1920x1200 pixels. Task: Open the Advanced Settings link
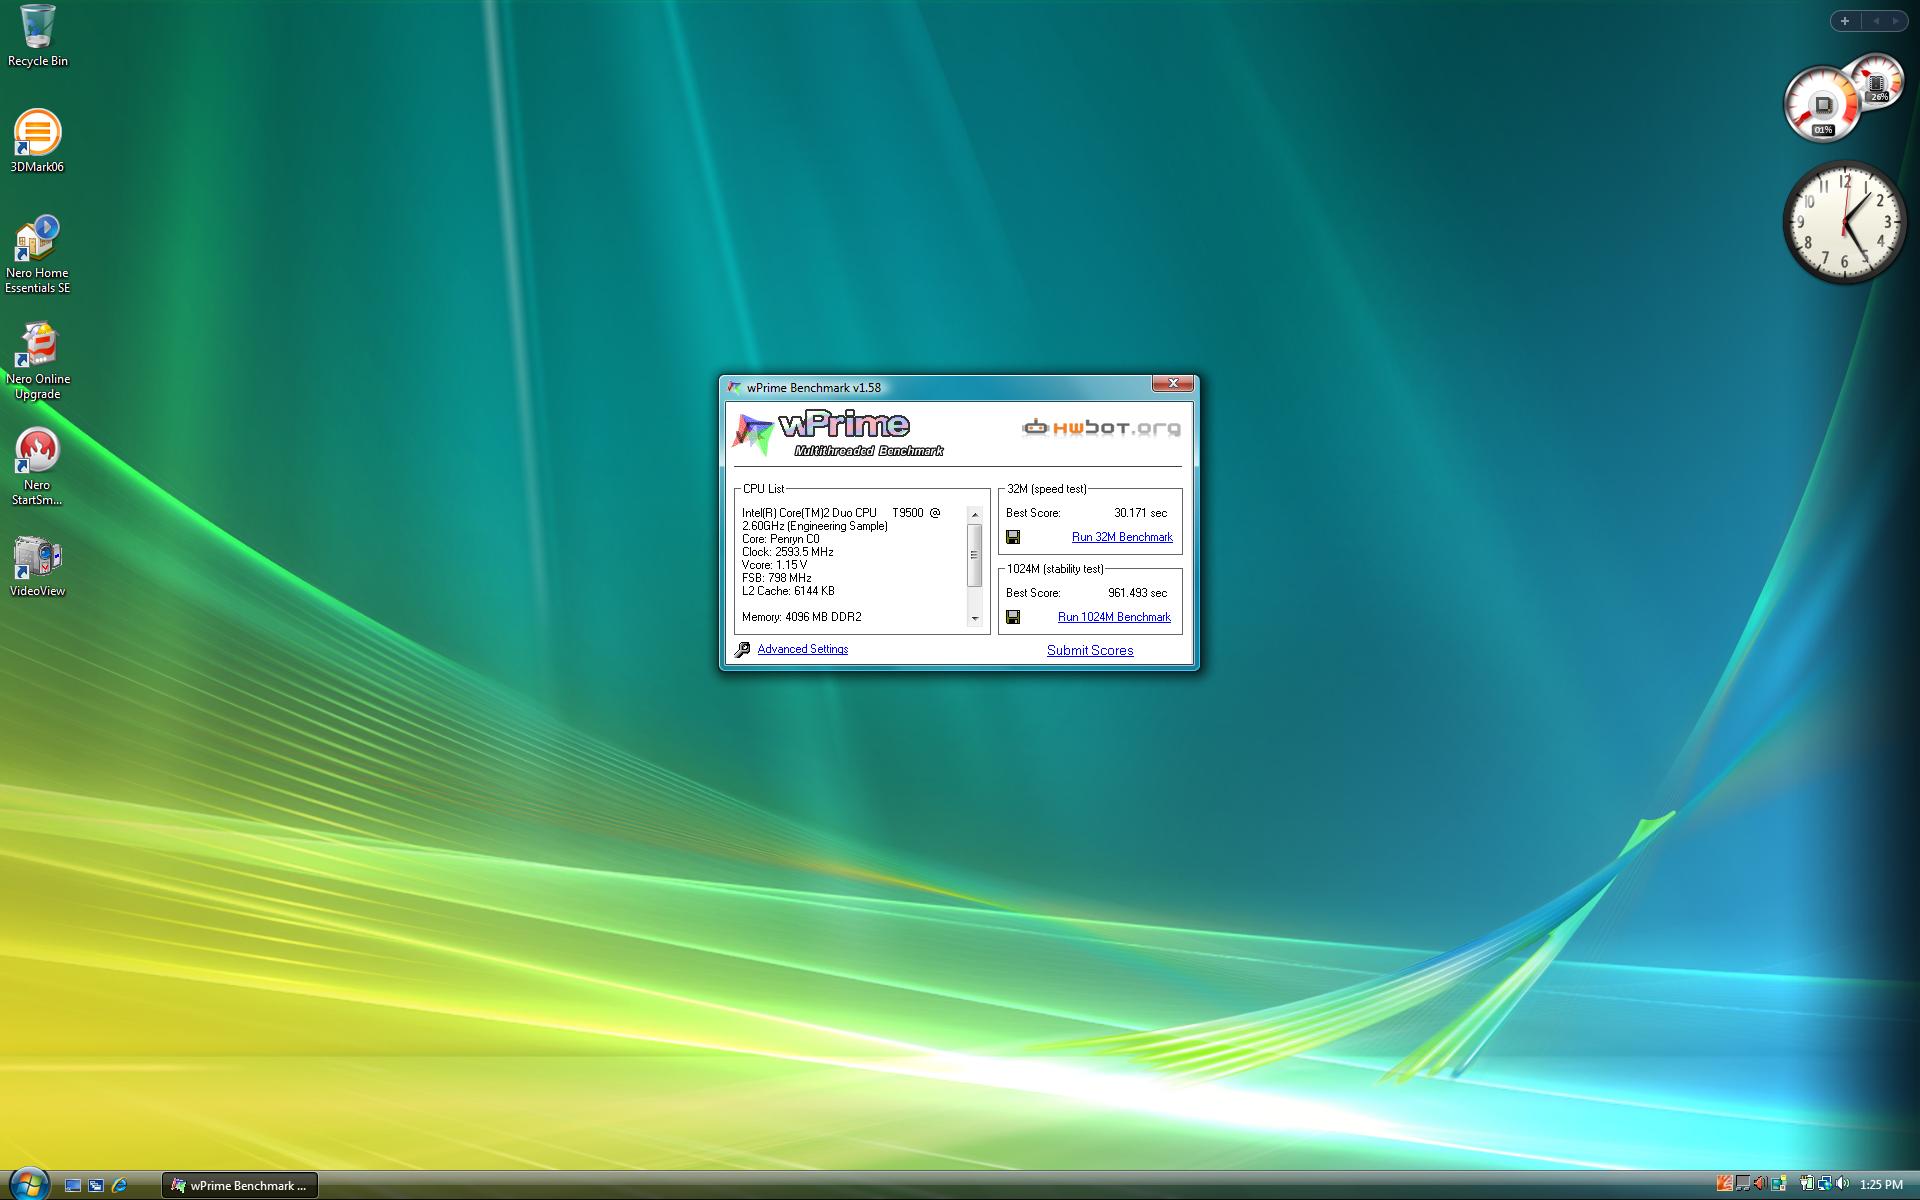(803, 649)
